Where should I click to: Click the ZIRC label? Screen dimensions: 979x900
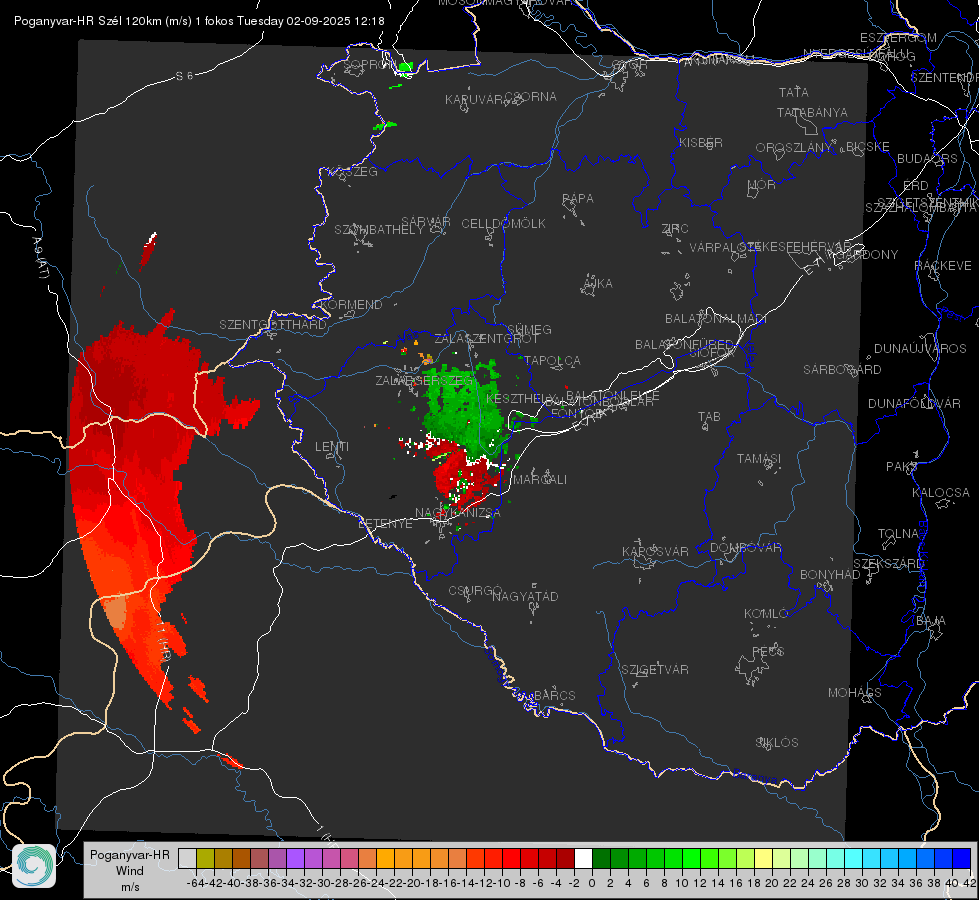click(x=675, y=229)
